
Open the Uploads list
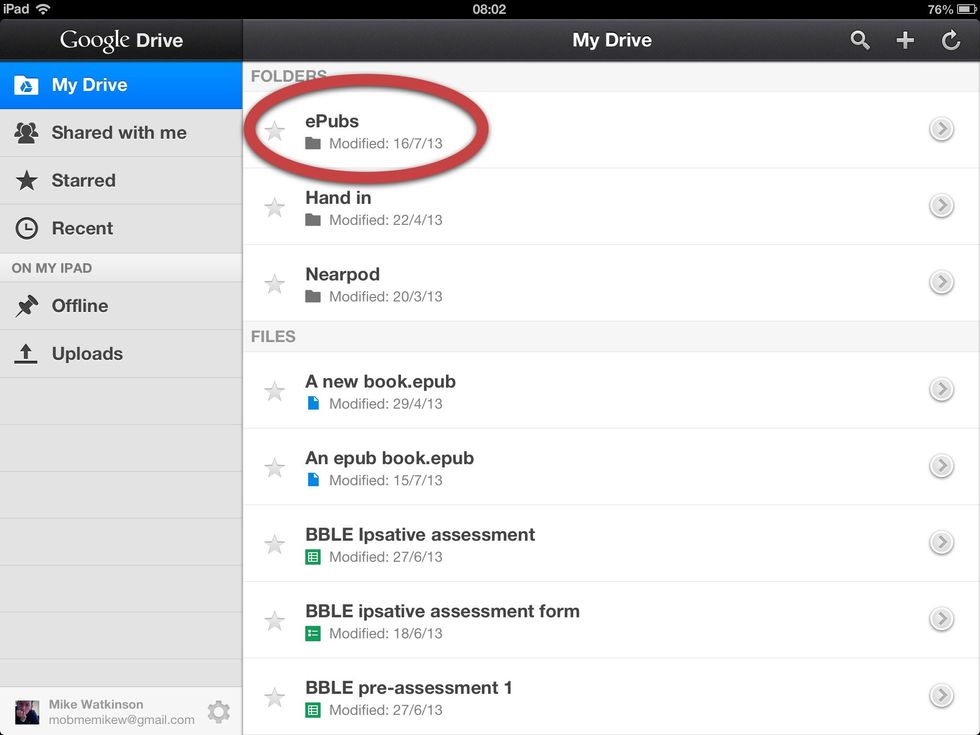click(x=121, y=354)
